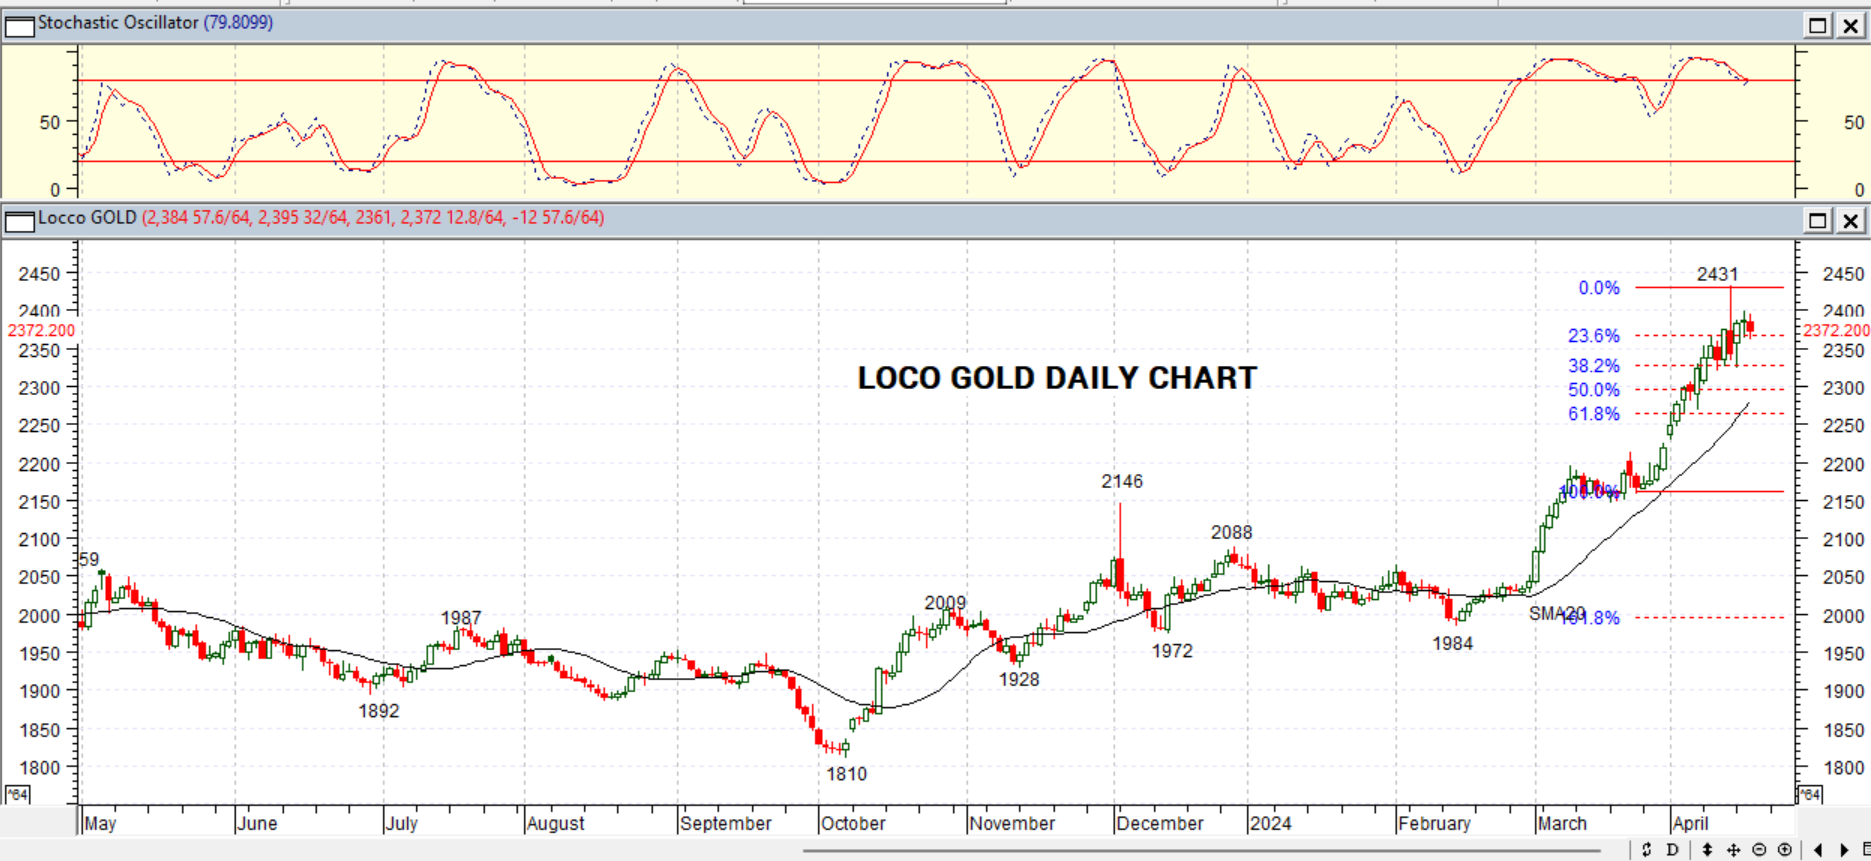This screenshot has height=861, width=1871.
Task: Click the right ^64 fraction scale box
Action: tap(1809, 795)
